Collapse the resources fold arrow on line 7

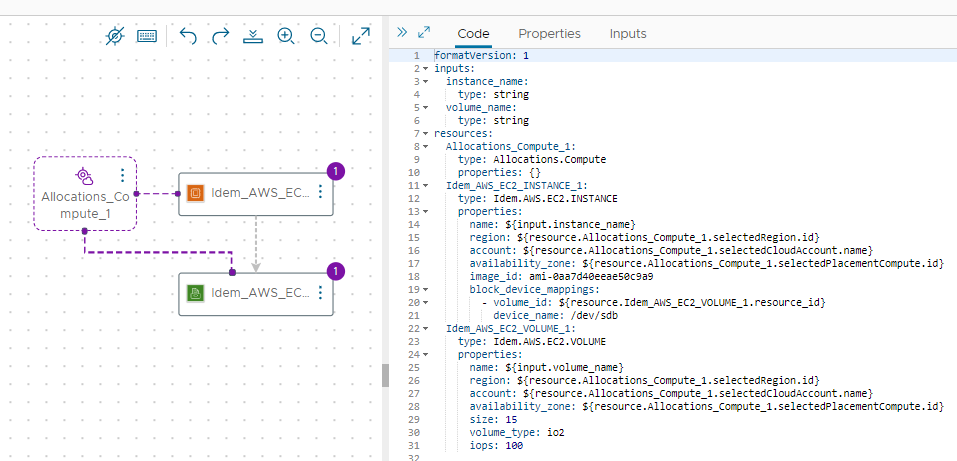[x=426, y=133]
